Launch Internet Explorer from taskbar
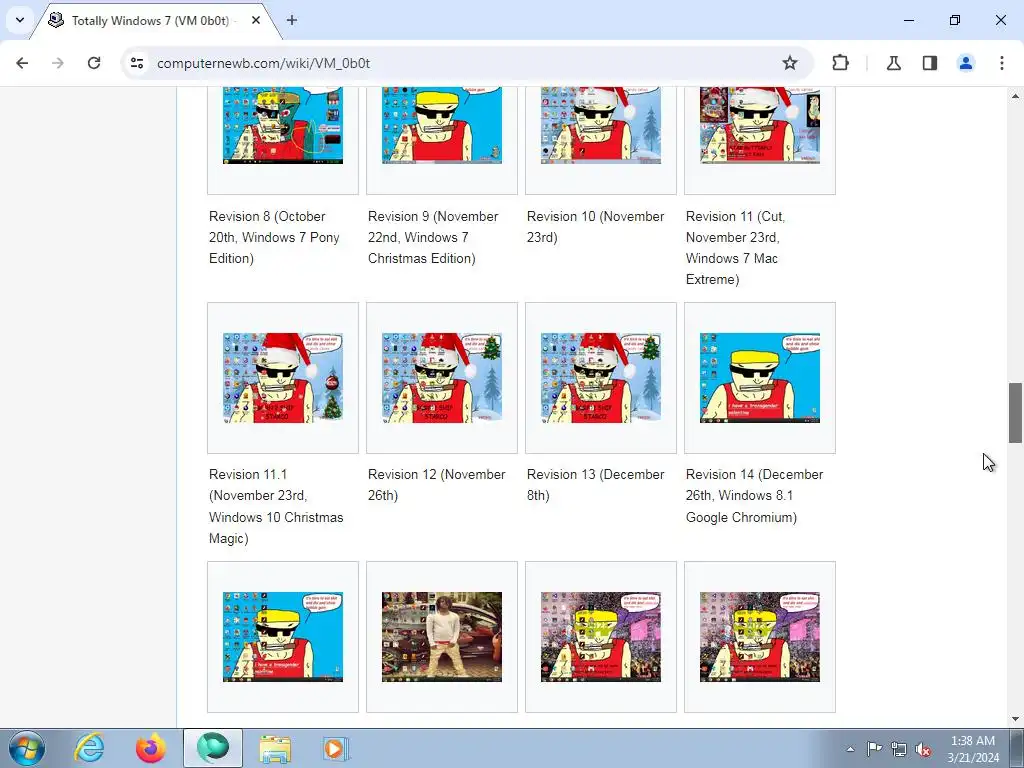The width and height of the screenshot is (1024, 768). coord(89,748)
